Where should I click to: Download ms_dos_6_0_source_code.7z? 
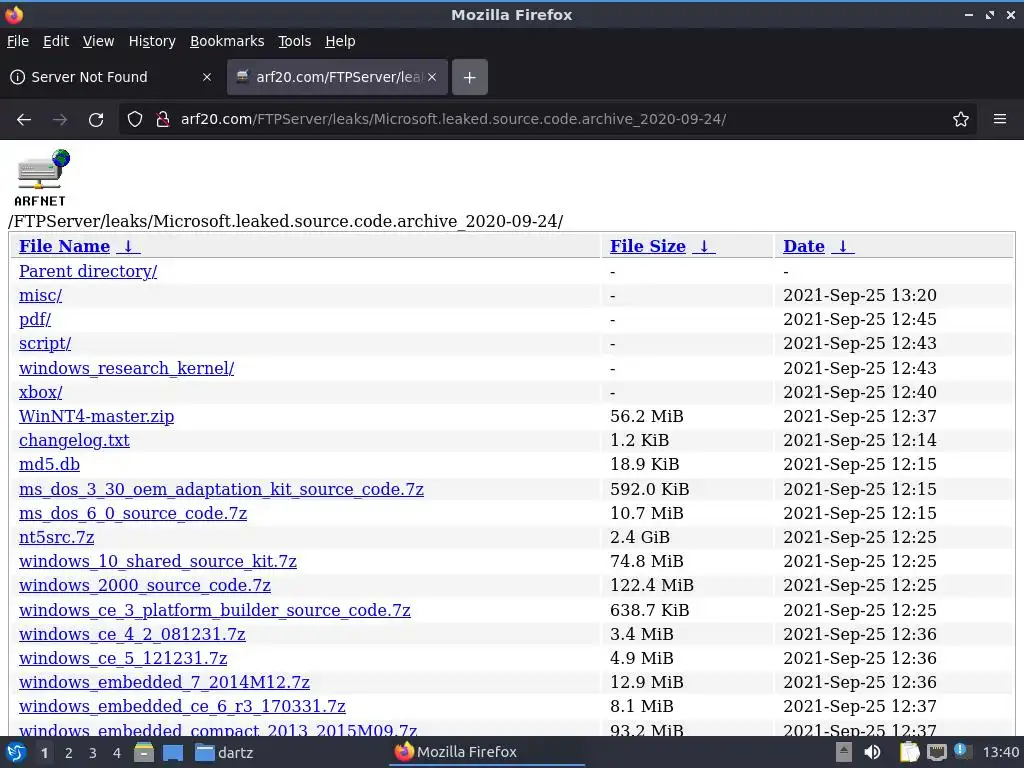133,513
